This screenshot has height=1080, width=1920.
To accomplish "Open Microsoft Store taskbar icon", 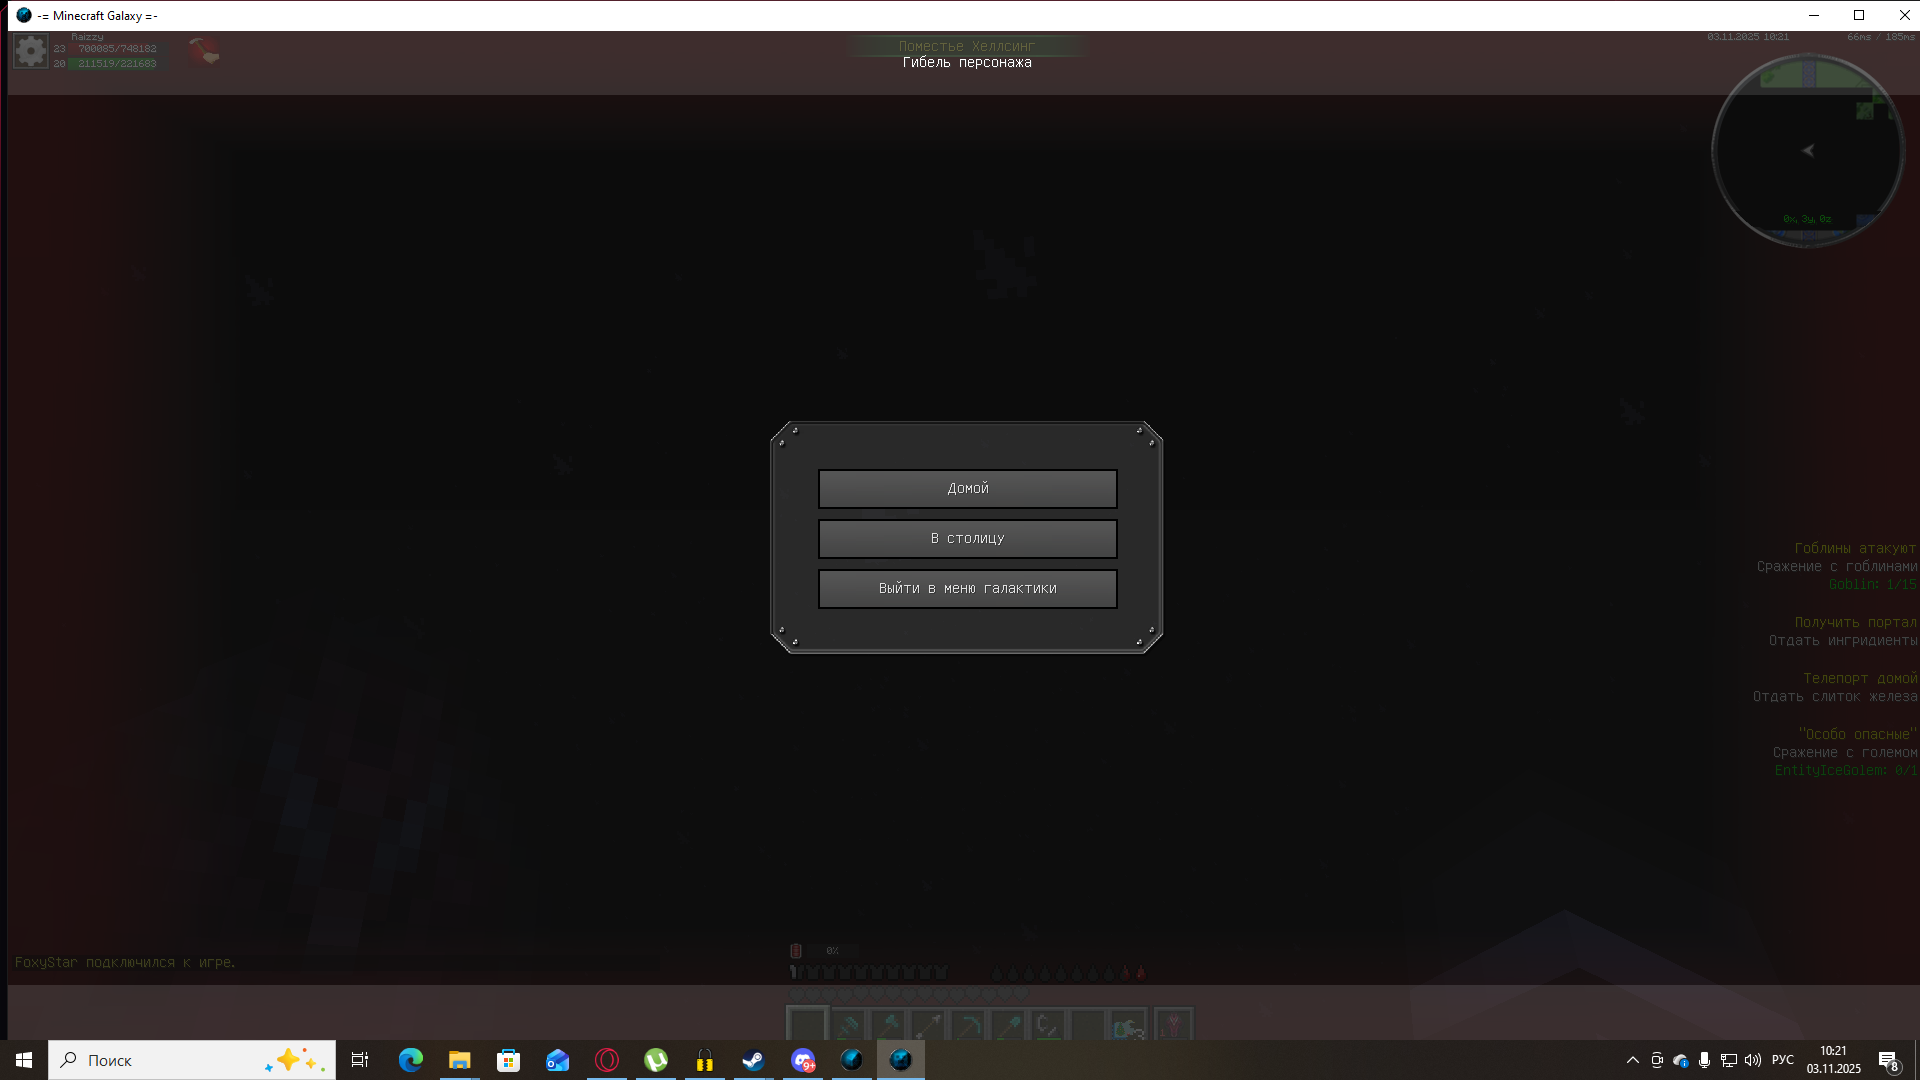I will tap(508, 1060).
